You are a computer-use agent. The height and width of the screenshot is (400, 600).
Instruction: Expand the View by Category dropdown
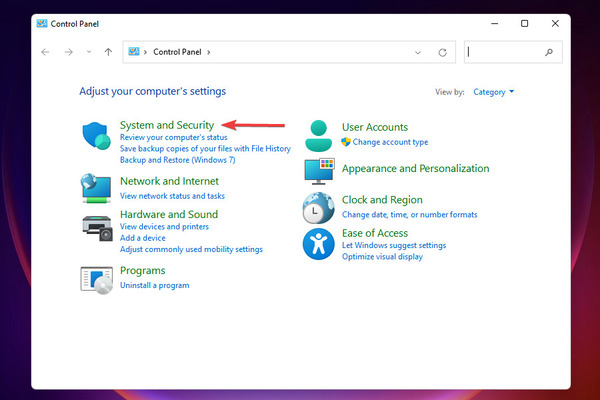coord(494,92)
